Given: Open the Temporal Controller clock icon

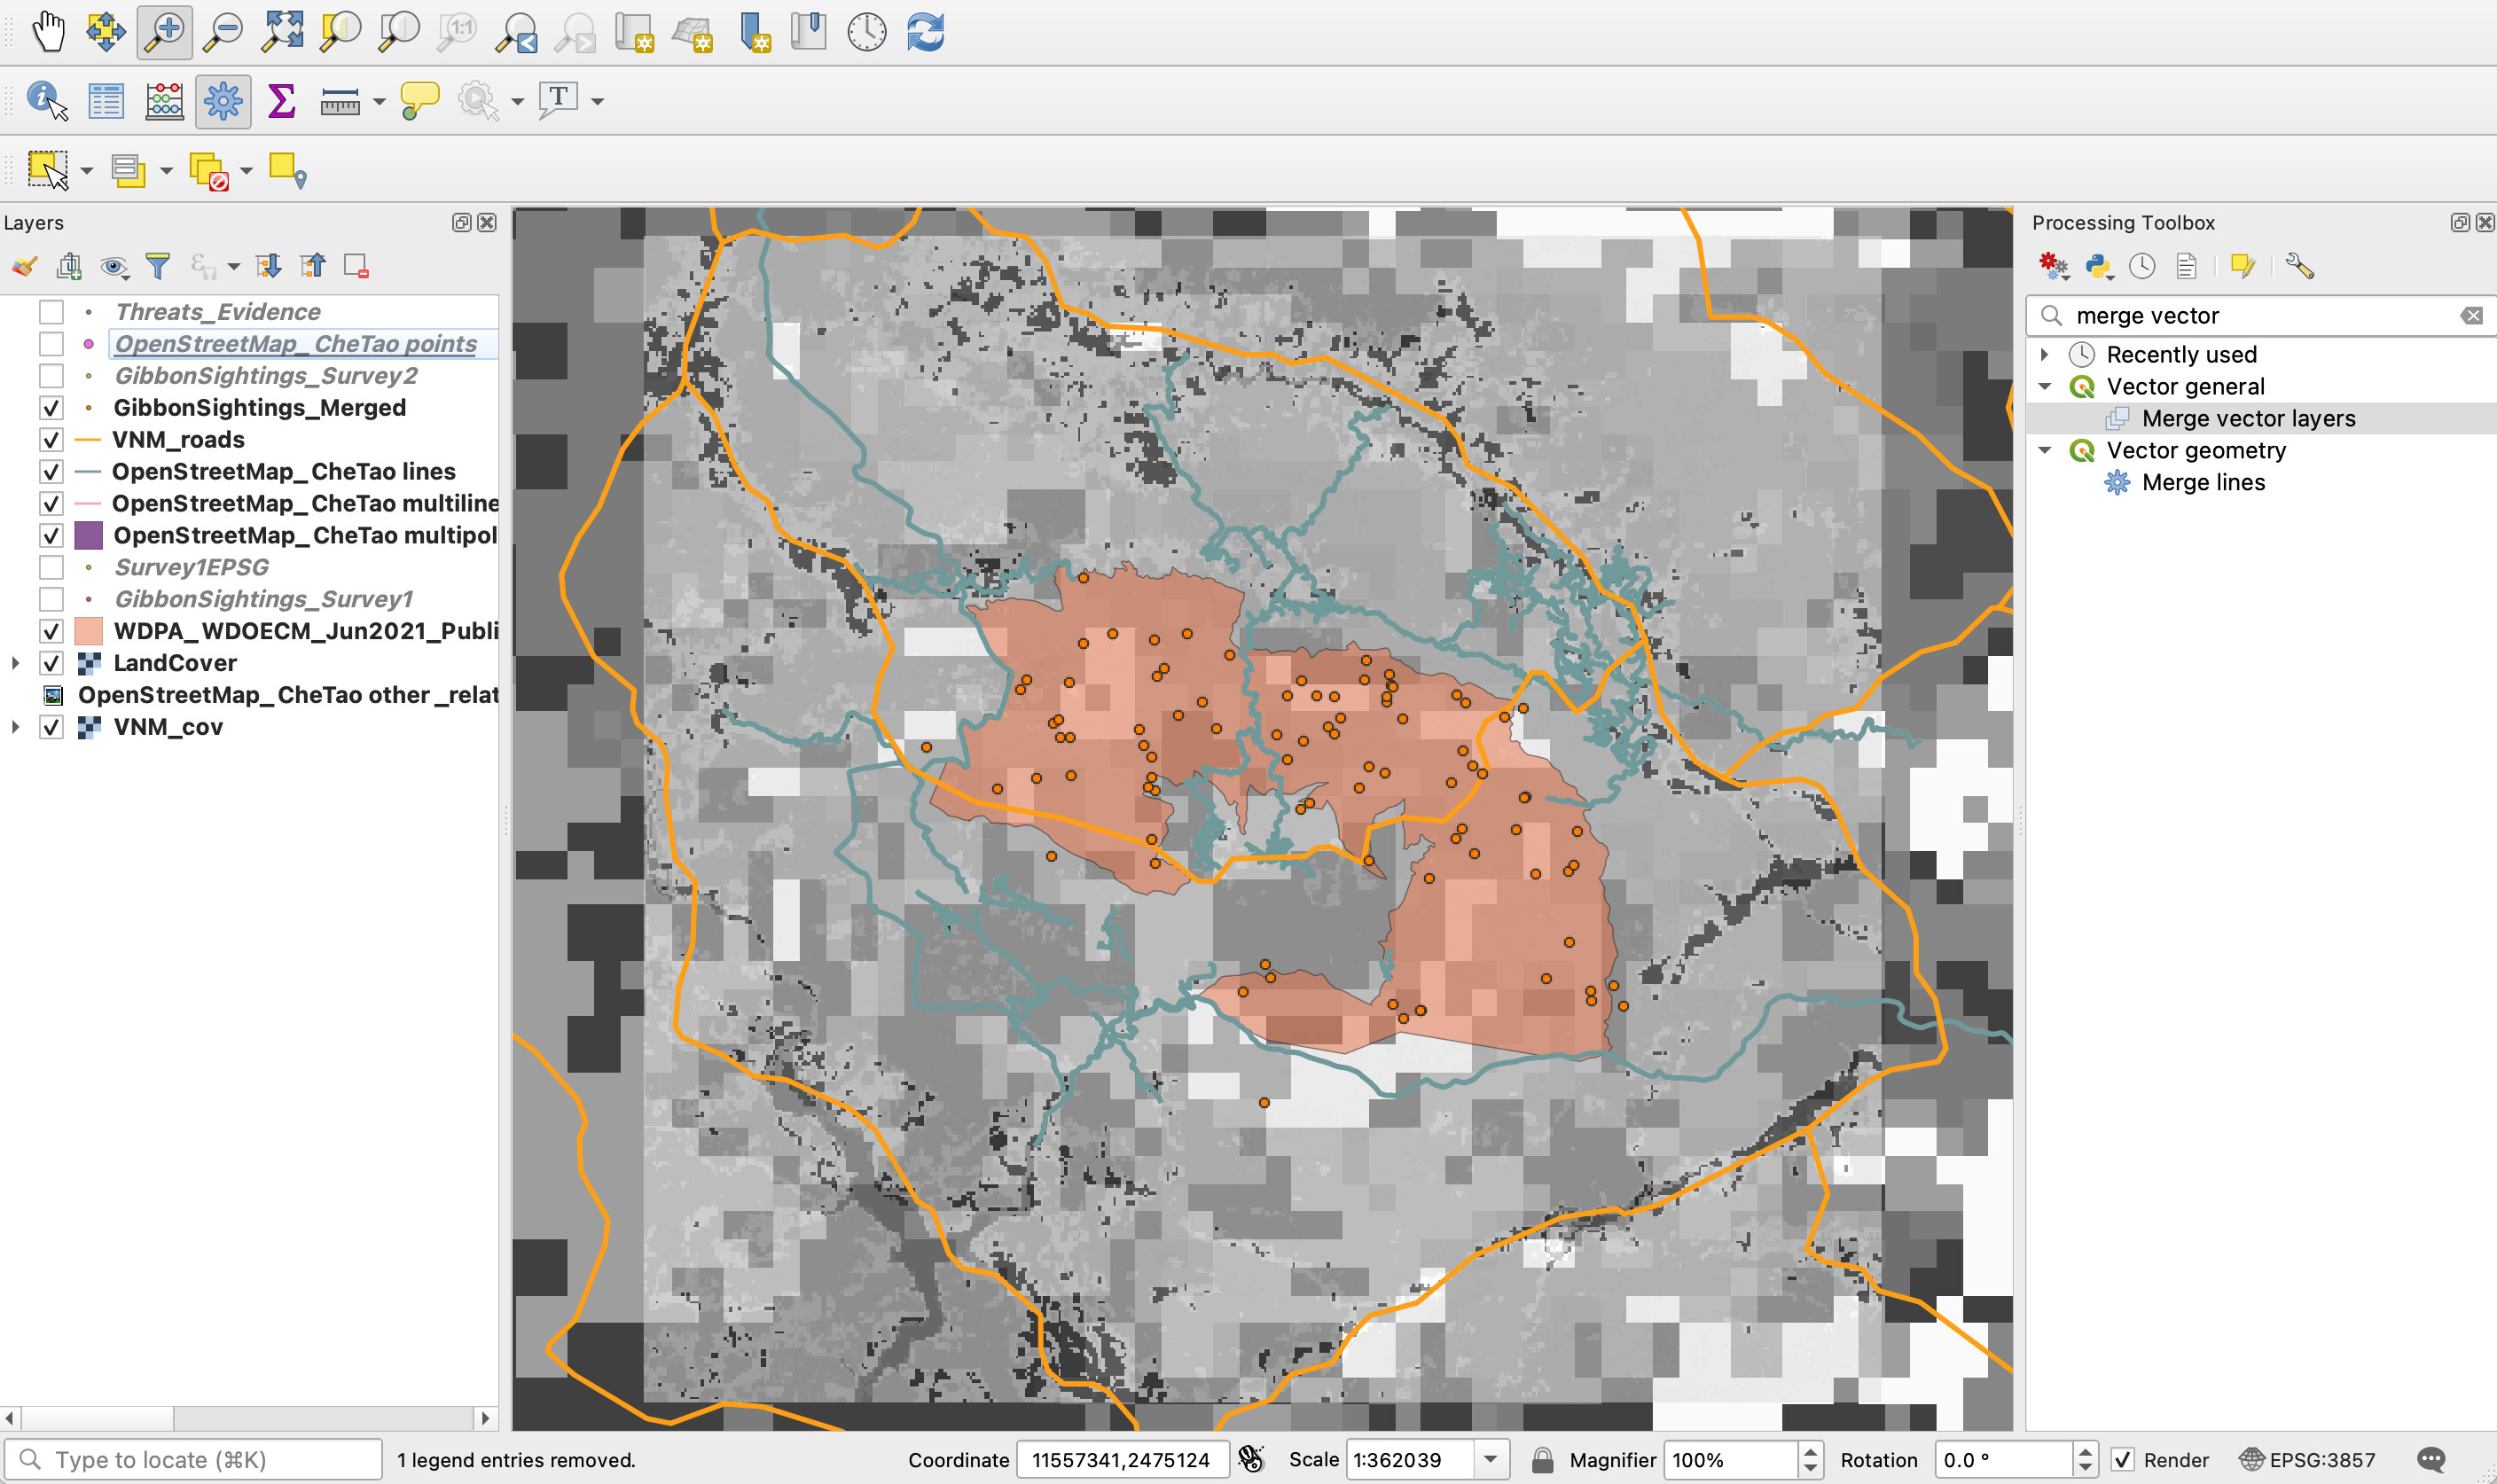Looking at the screenshot, I should [866, 32].
